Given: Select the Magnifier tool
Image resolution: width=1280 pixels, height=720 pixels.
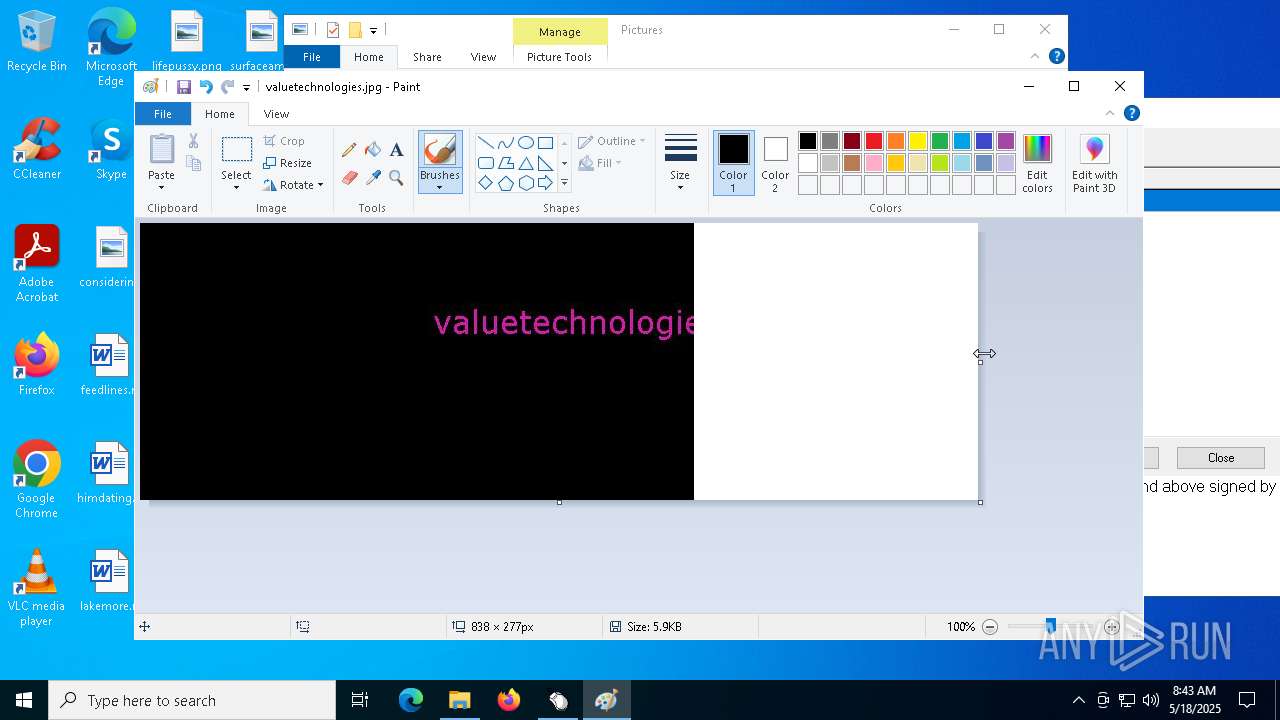Looking at the screenshot, I should [x=396, y=178].
